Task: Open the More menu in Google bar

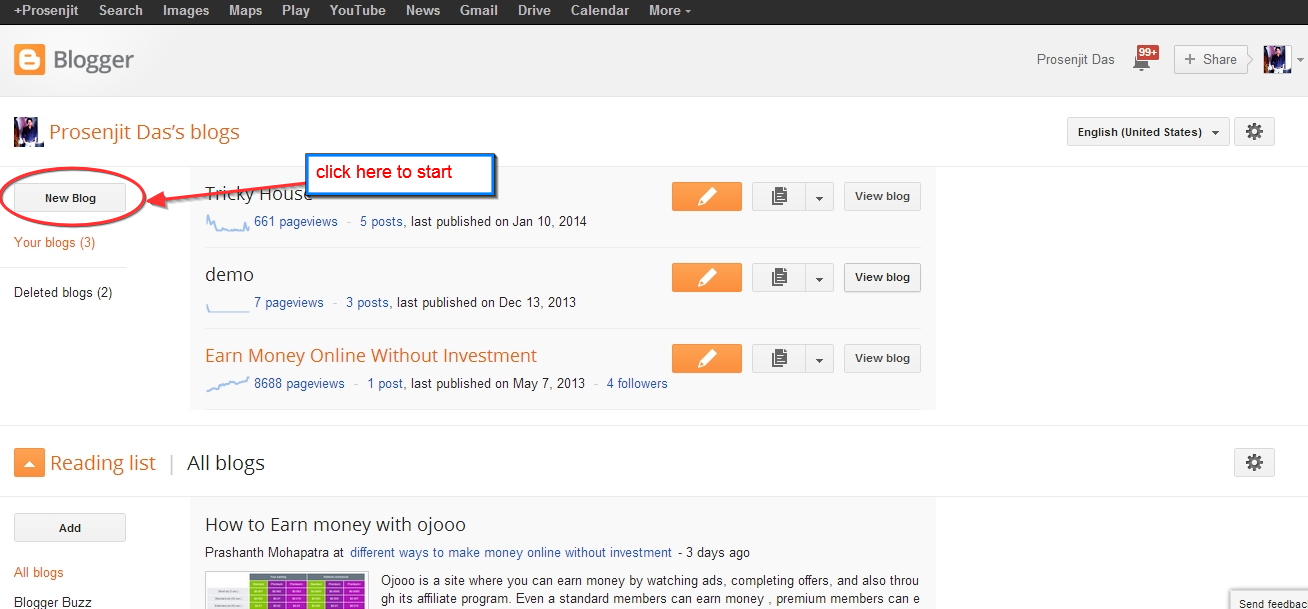Action: [670, 10]
